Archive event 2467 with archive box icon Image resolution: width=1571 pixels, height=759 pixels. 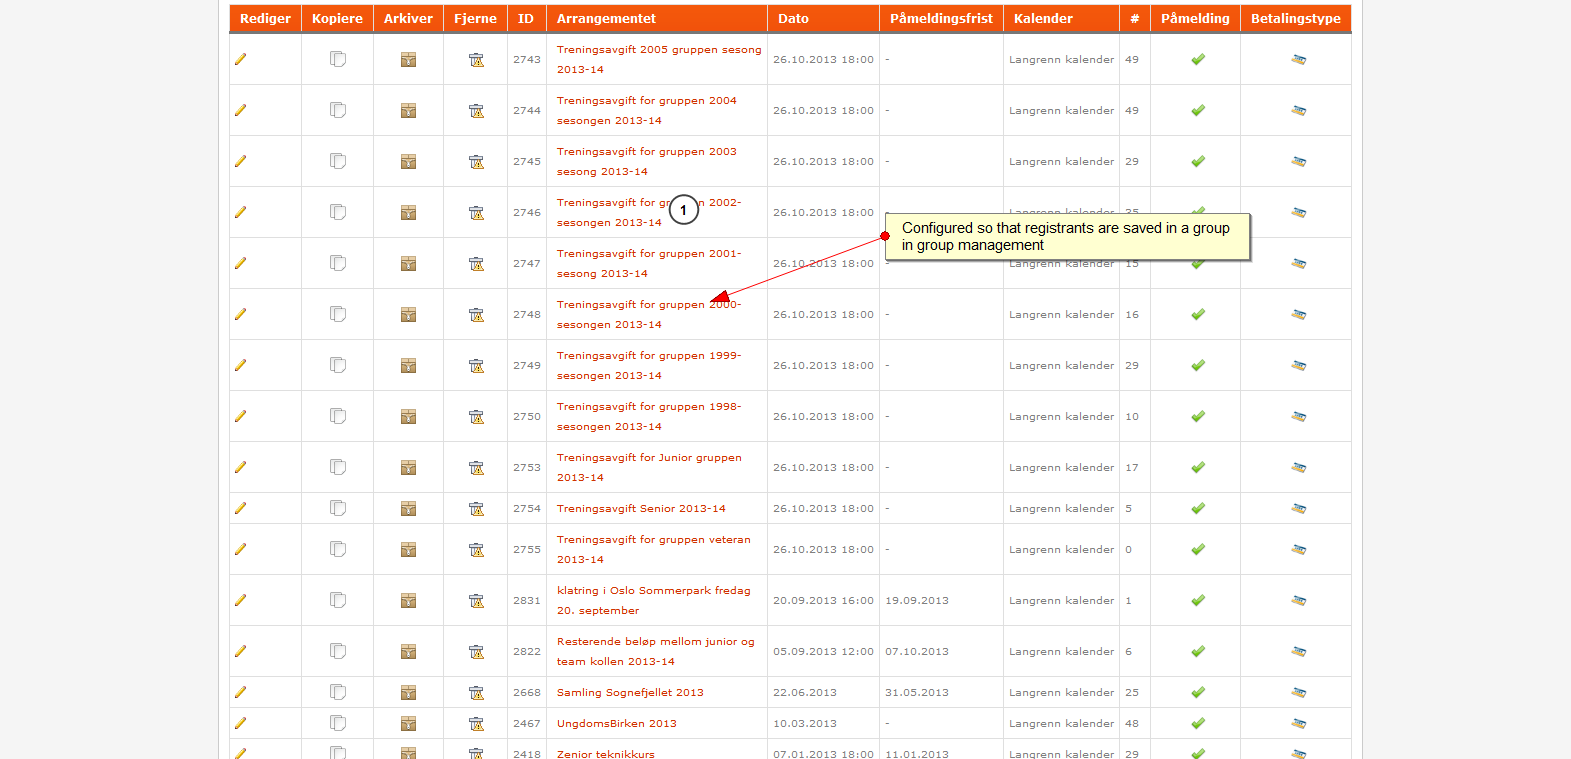pyautogui.click(x=408, y=723)
